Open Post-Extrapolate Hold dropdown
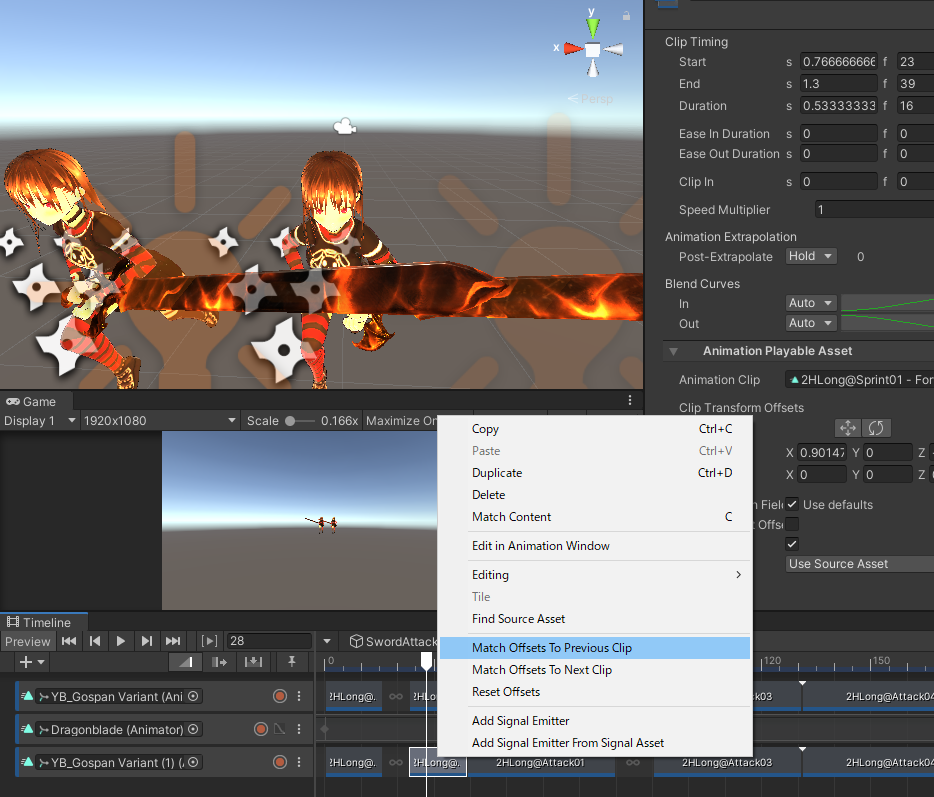Viewport: 934px width, 797px height. pyautogui.click(x=811, y=256)
